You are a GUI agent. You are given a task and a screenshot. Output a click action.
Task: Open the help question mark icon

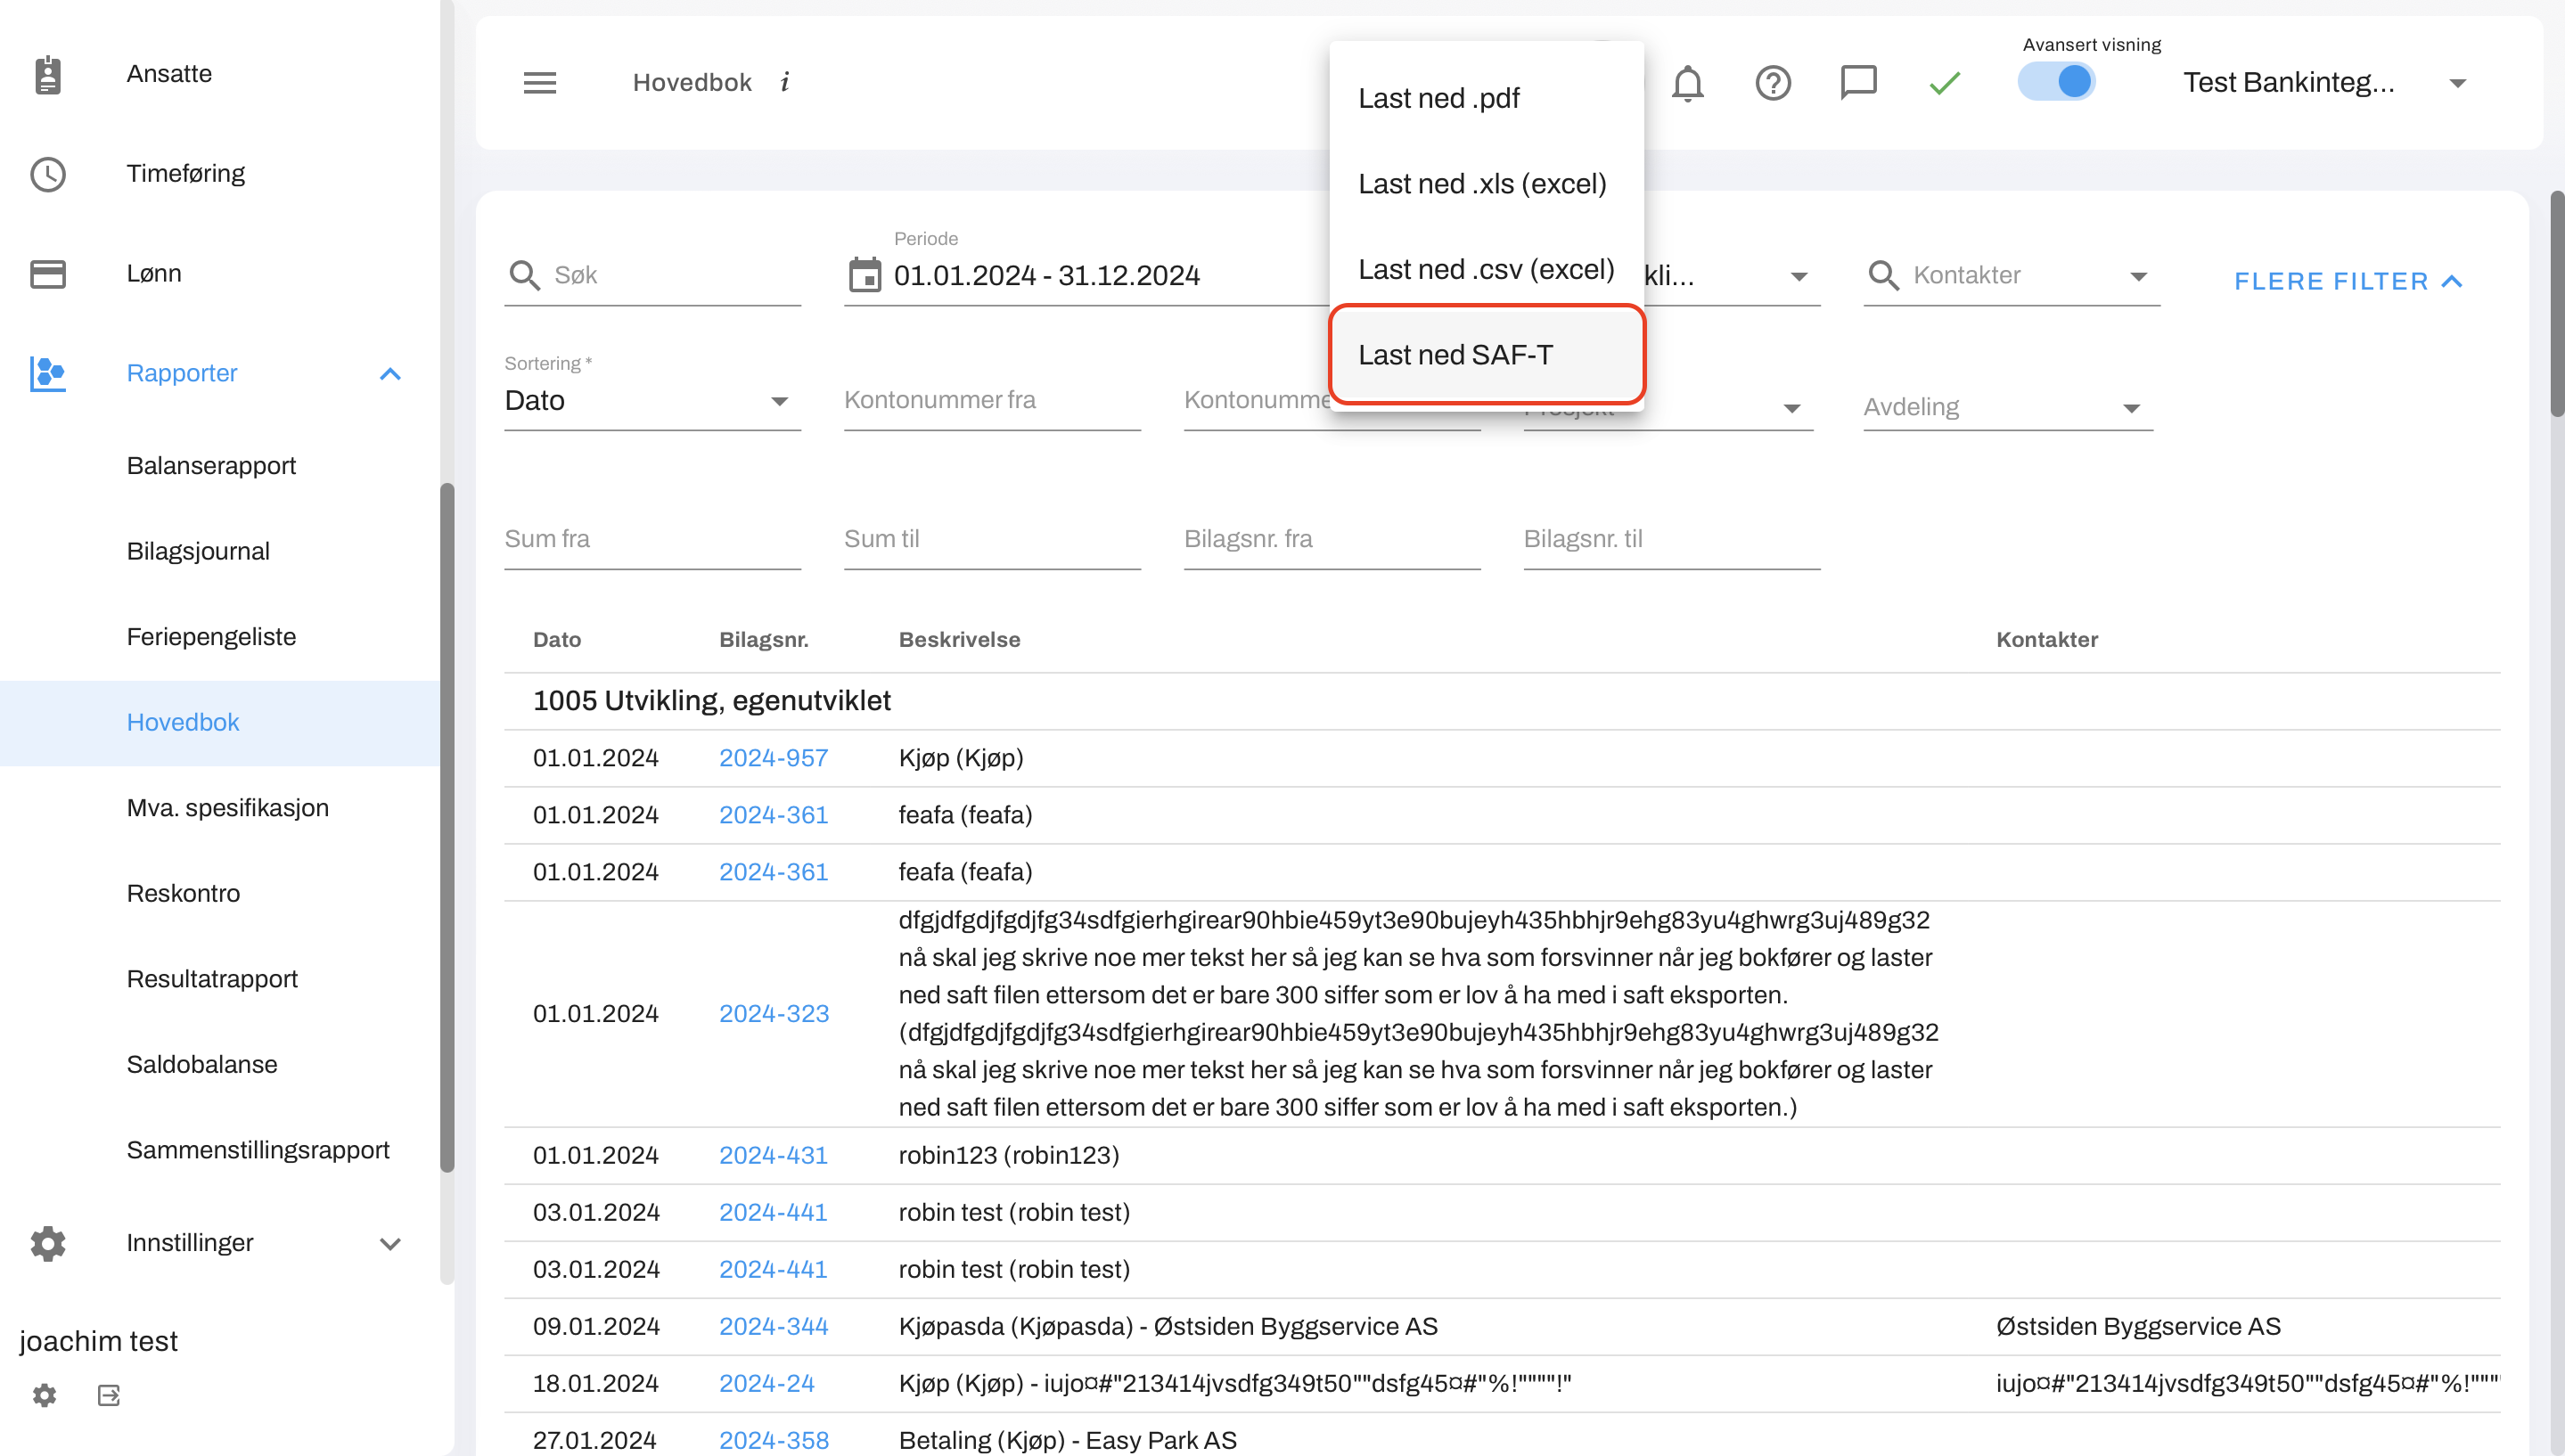pos(1772,83)
